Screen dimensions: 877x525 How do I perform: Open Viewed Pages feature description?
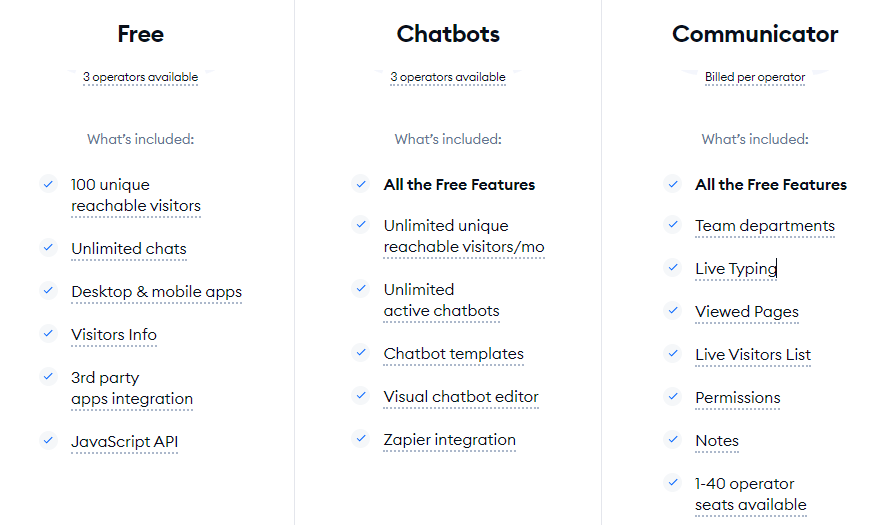coord(747,312)
